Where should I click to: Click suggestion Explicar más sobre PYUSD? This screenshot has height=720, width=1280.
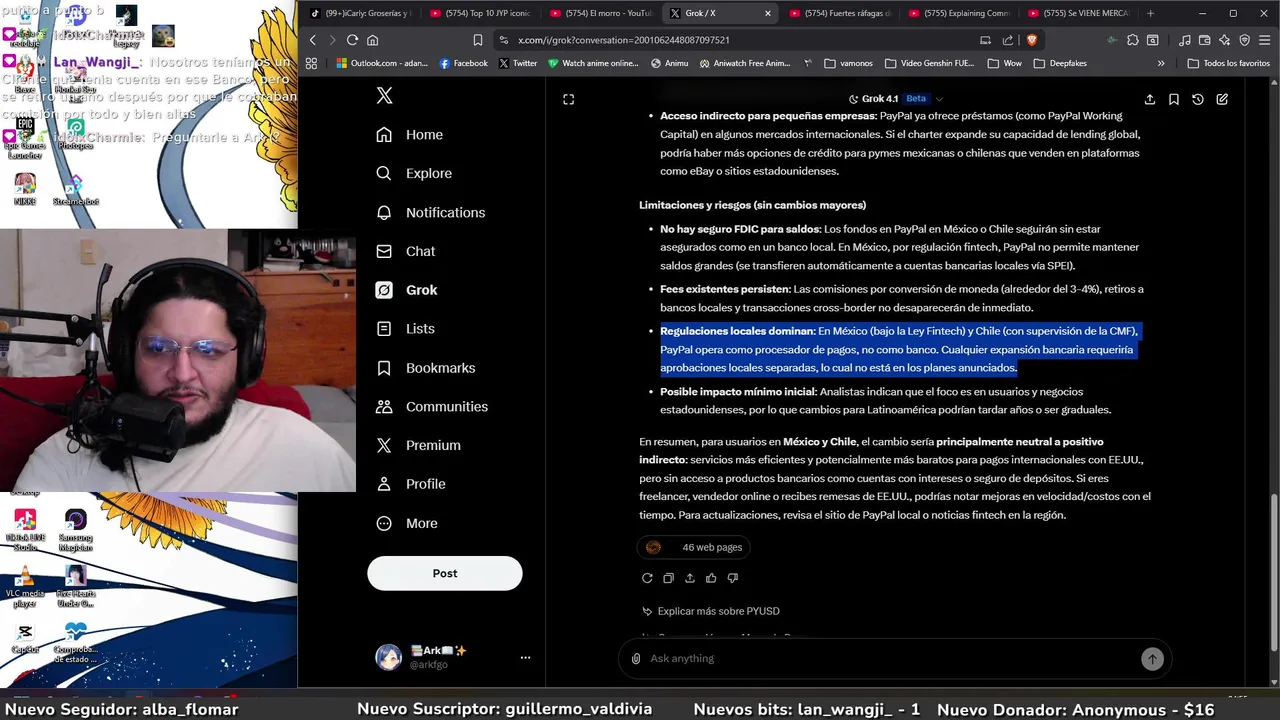click(711, 611)
